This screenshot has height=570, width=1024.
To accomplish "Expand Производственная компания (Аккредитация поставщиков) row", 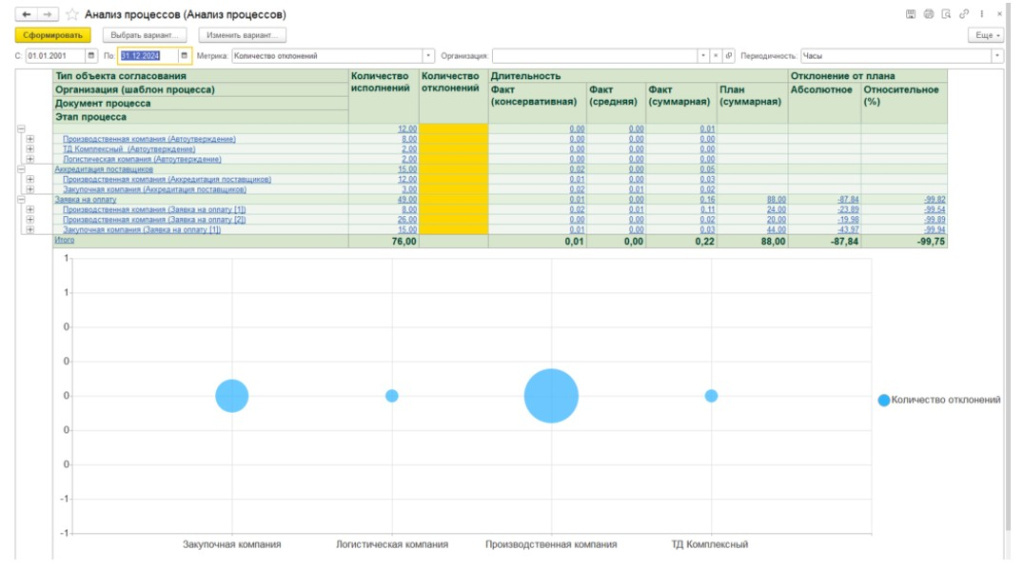I will pos(30,180).
